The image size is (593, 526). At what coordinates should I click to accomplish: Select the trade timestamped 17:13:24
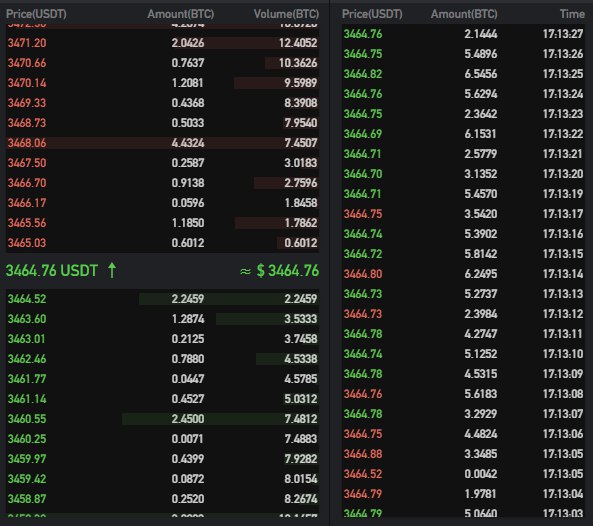click(463, 94)
